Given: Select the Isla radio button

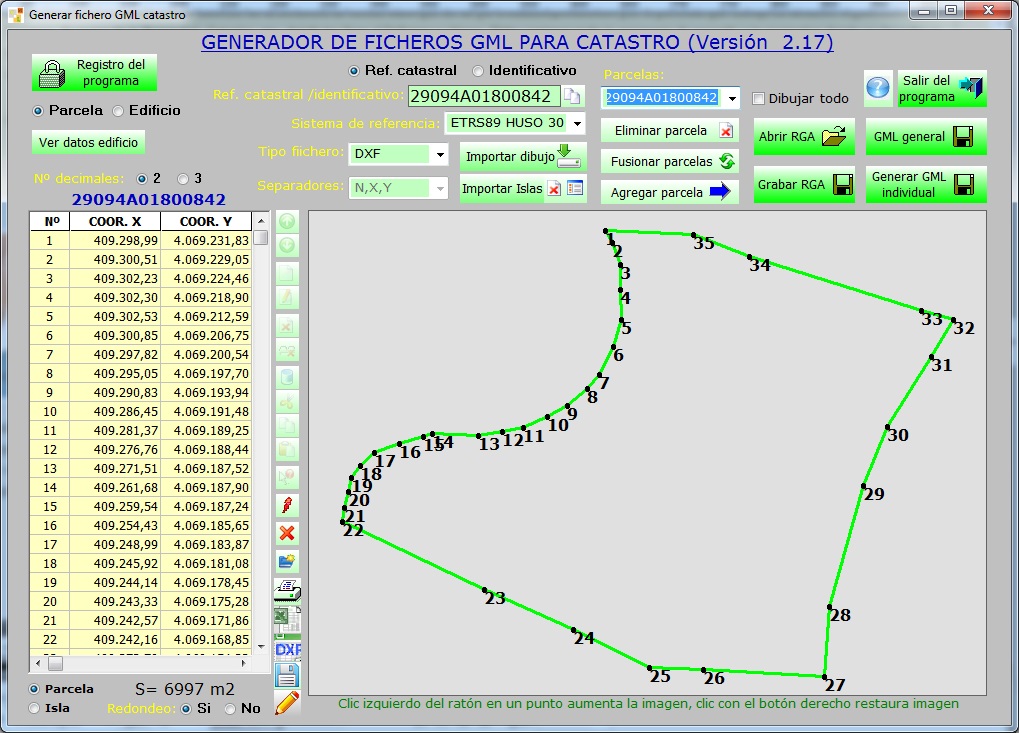Looking at the screenshot, I should [36, 708].
